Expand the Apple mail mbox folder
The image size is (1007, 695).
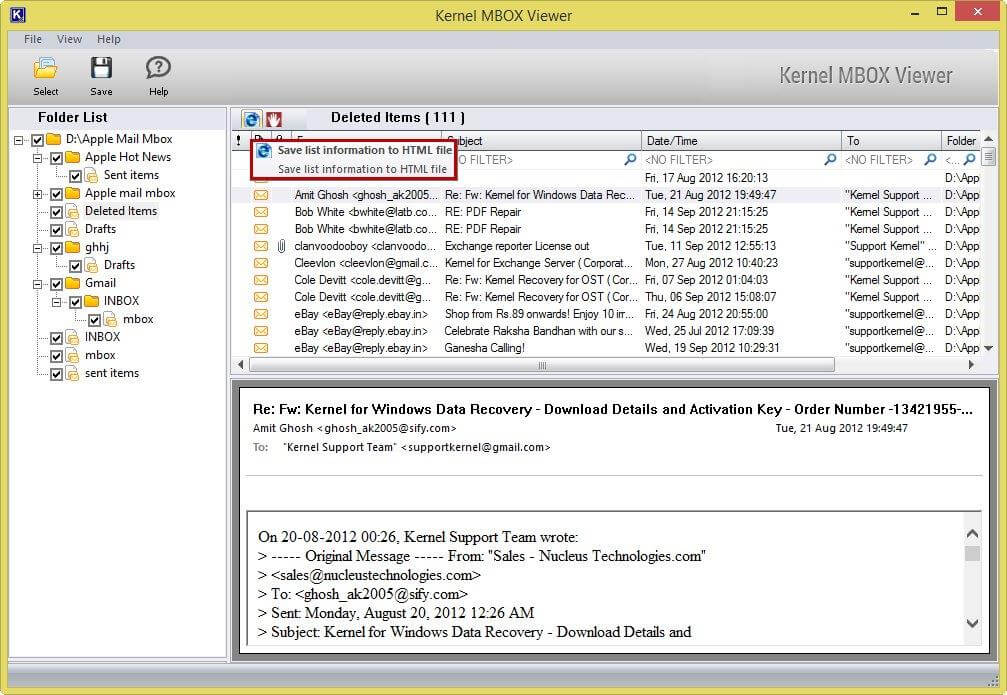tap(37, 193)
